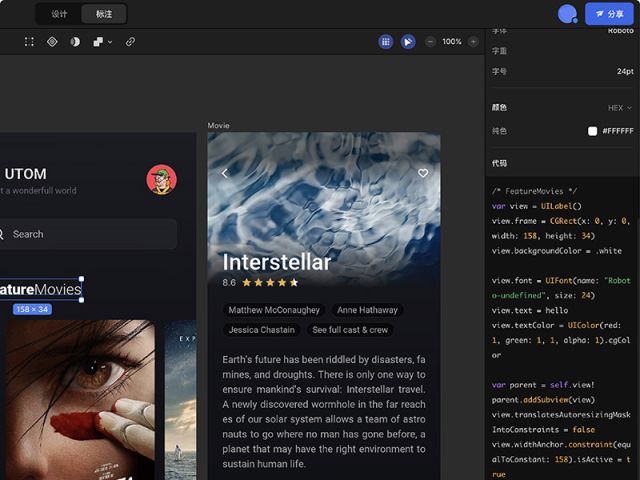Open the blue user avatar
The image size is (640, 480).
click(x=567, y=14)
